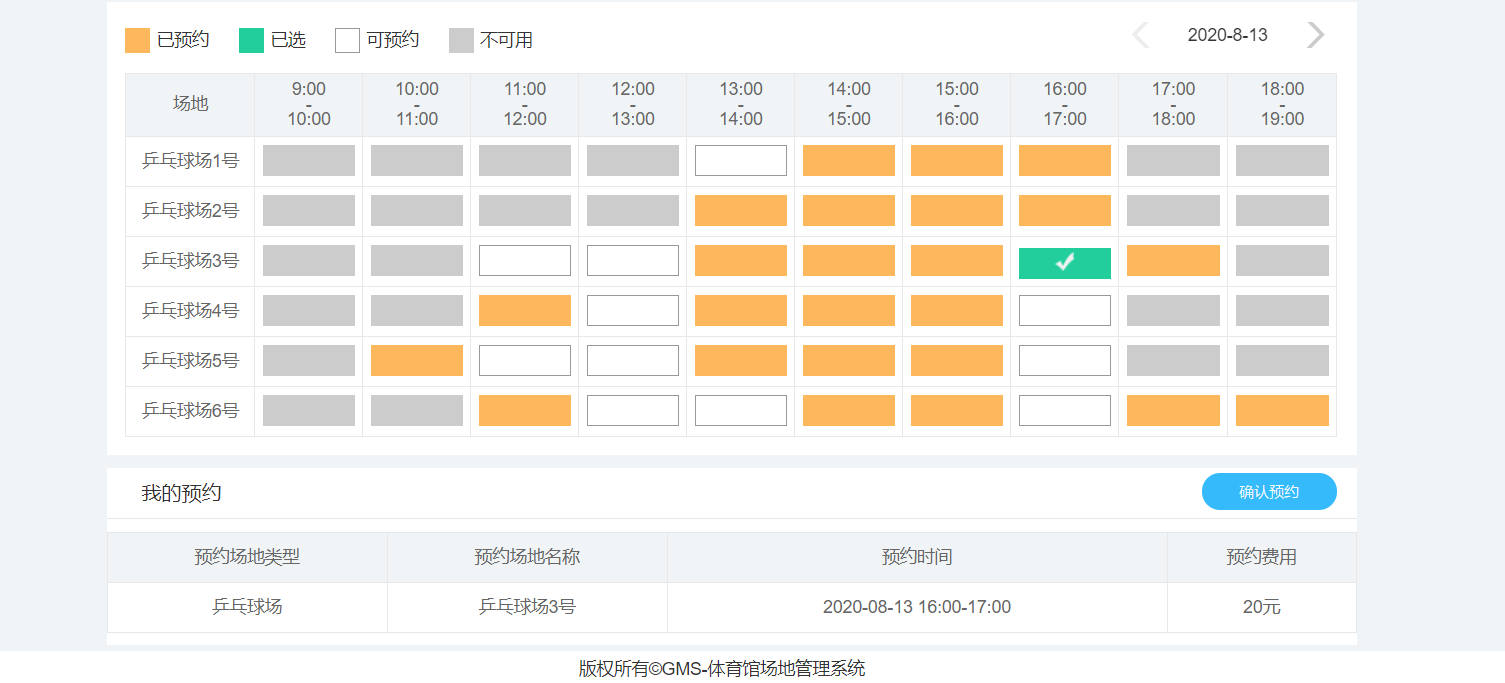Click the white 可预约 legend swatch
The image size is (1505, 683).
[347, 40]
